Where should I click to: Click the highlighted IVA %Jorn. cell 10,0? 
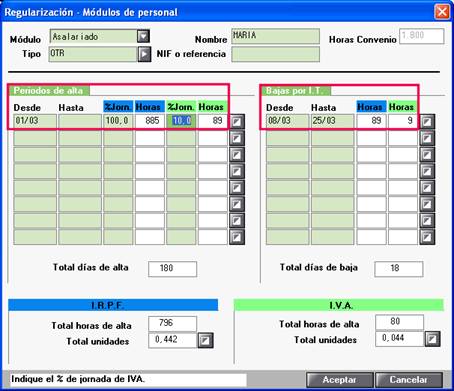[x=181, y=121]
